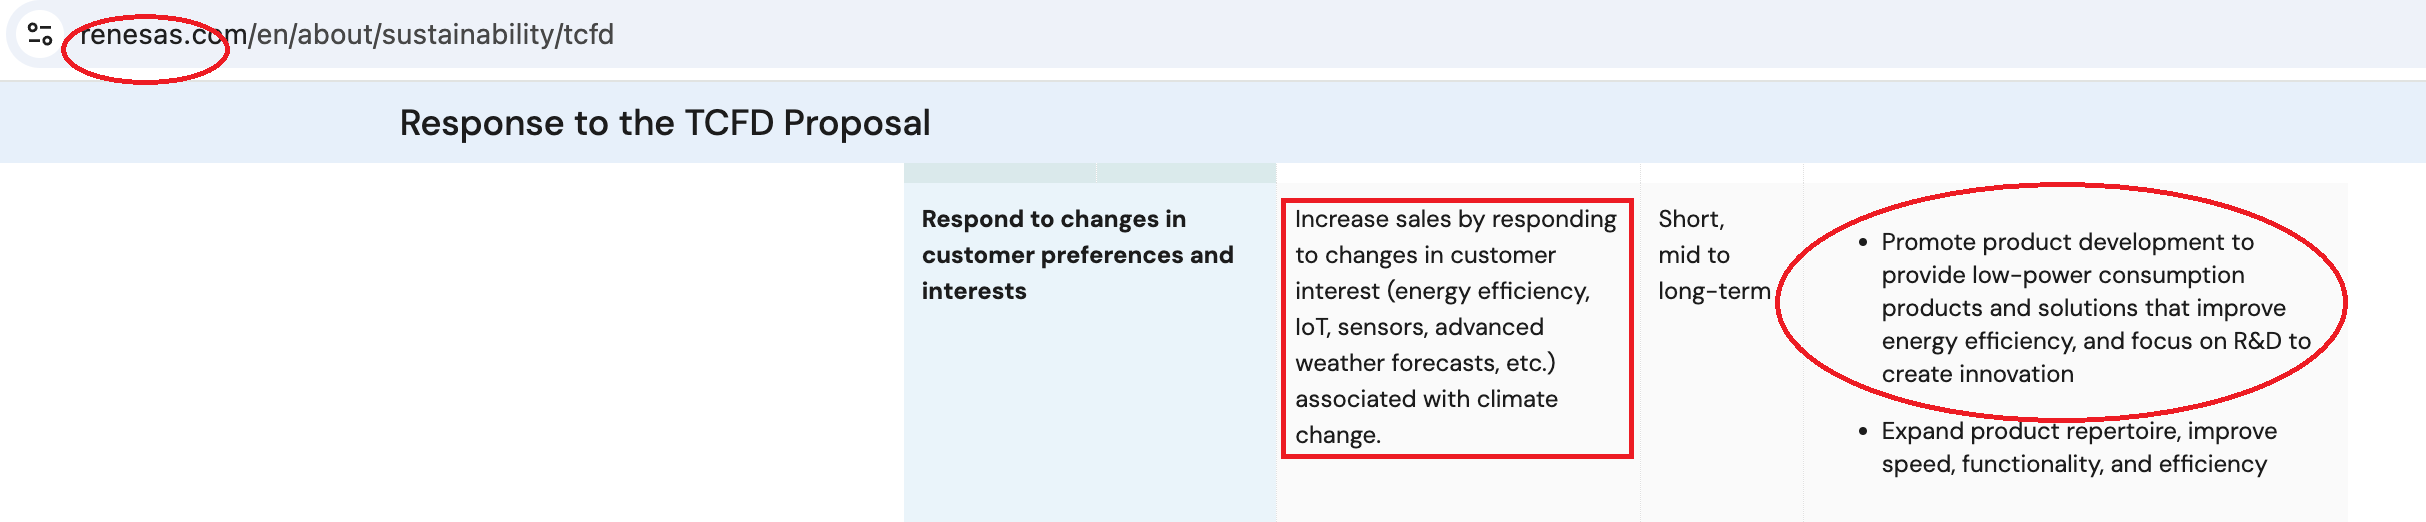This screenshot has height=522, width=2426.
Task: Click the "customer preferences and" bold line
Action: coord(1077,255)
